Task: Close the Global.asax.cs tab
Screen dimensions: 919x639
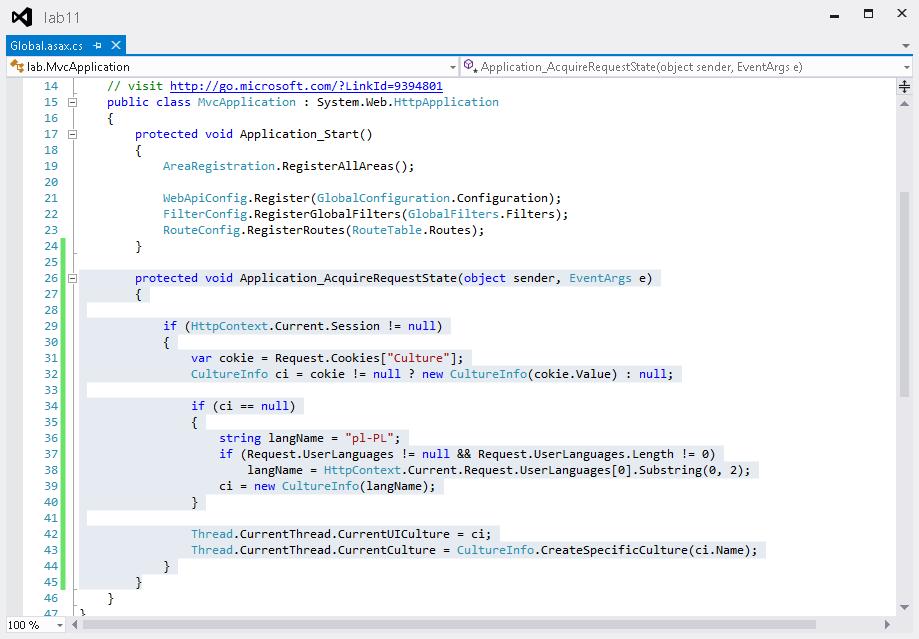Action: coord(116,45)
